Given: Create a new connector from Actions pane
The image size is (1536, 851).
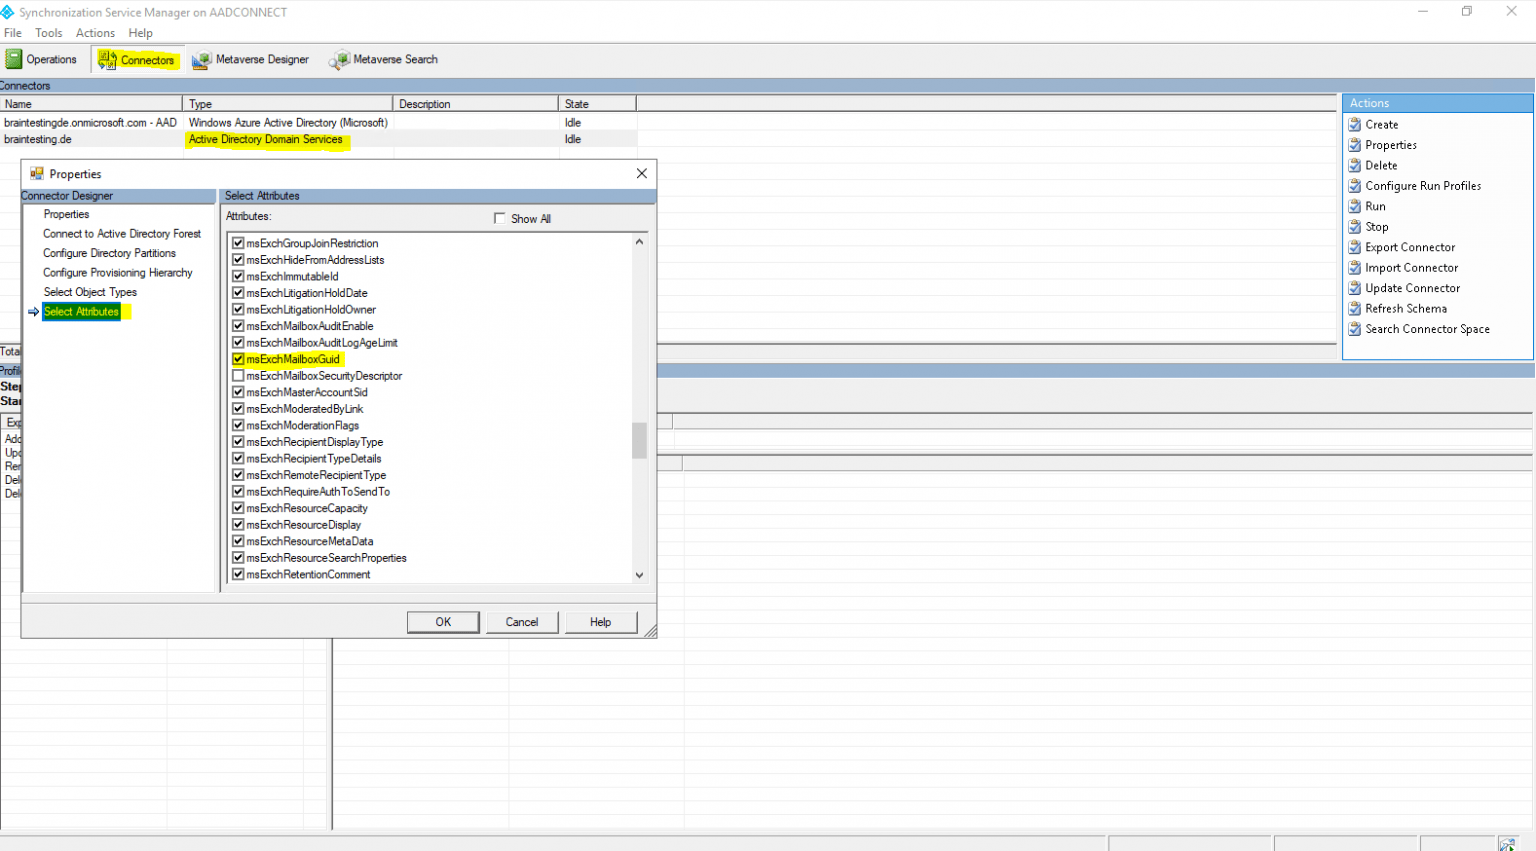Looking at the screenshot, I should coord(1381,124).
